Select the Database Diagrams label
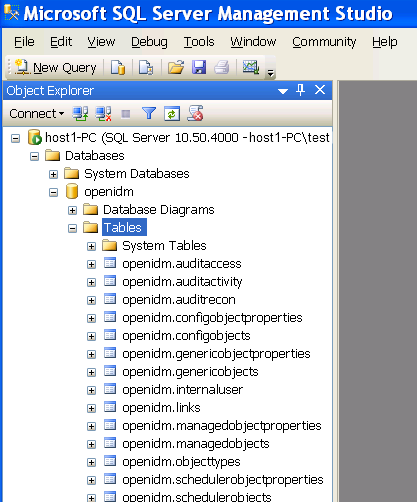 click(x=159, y=210)
